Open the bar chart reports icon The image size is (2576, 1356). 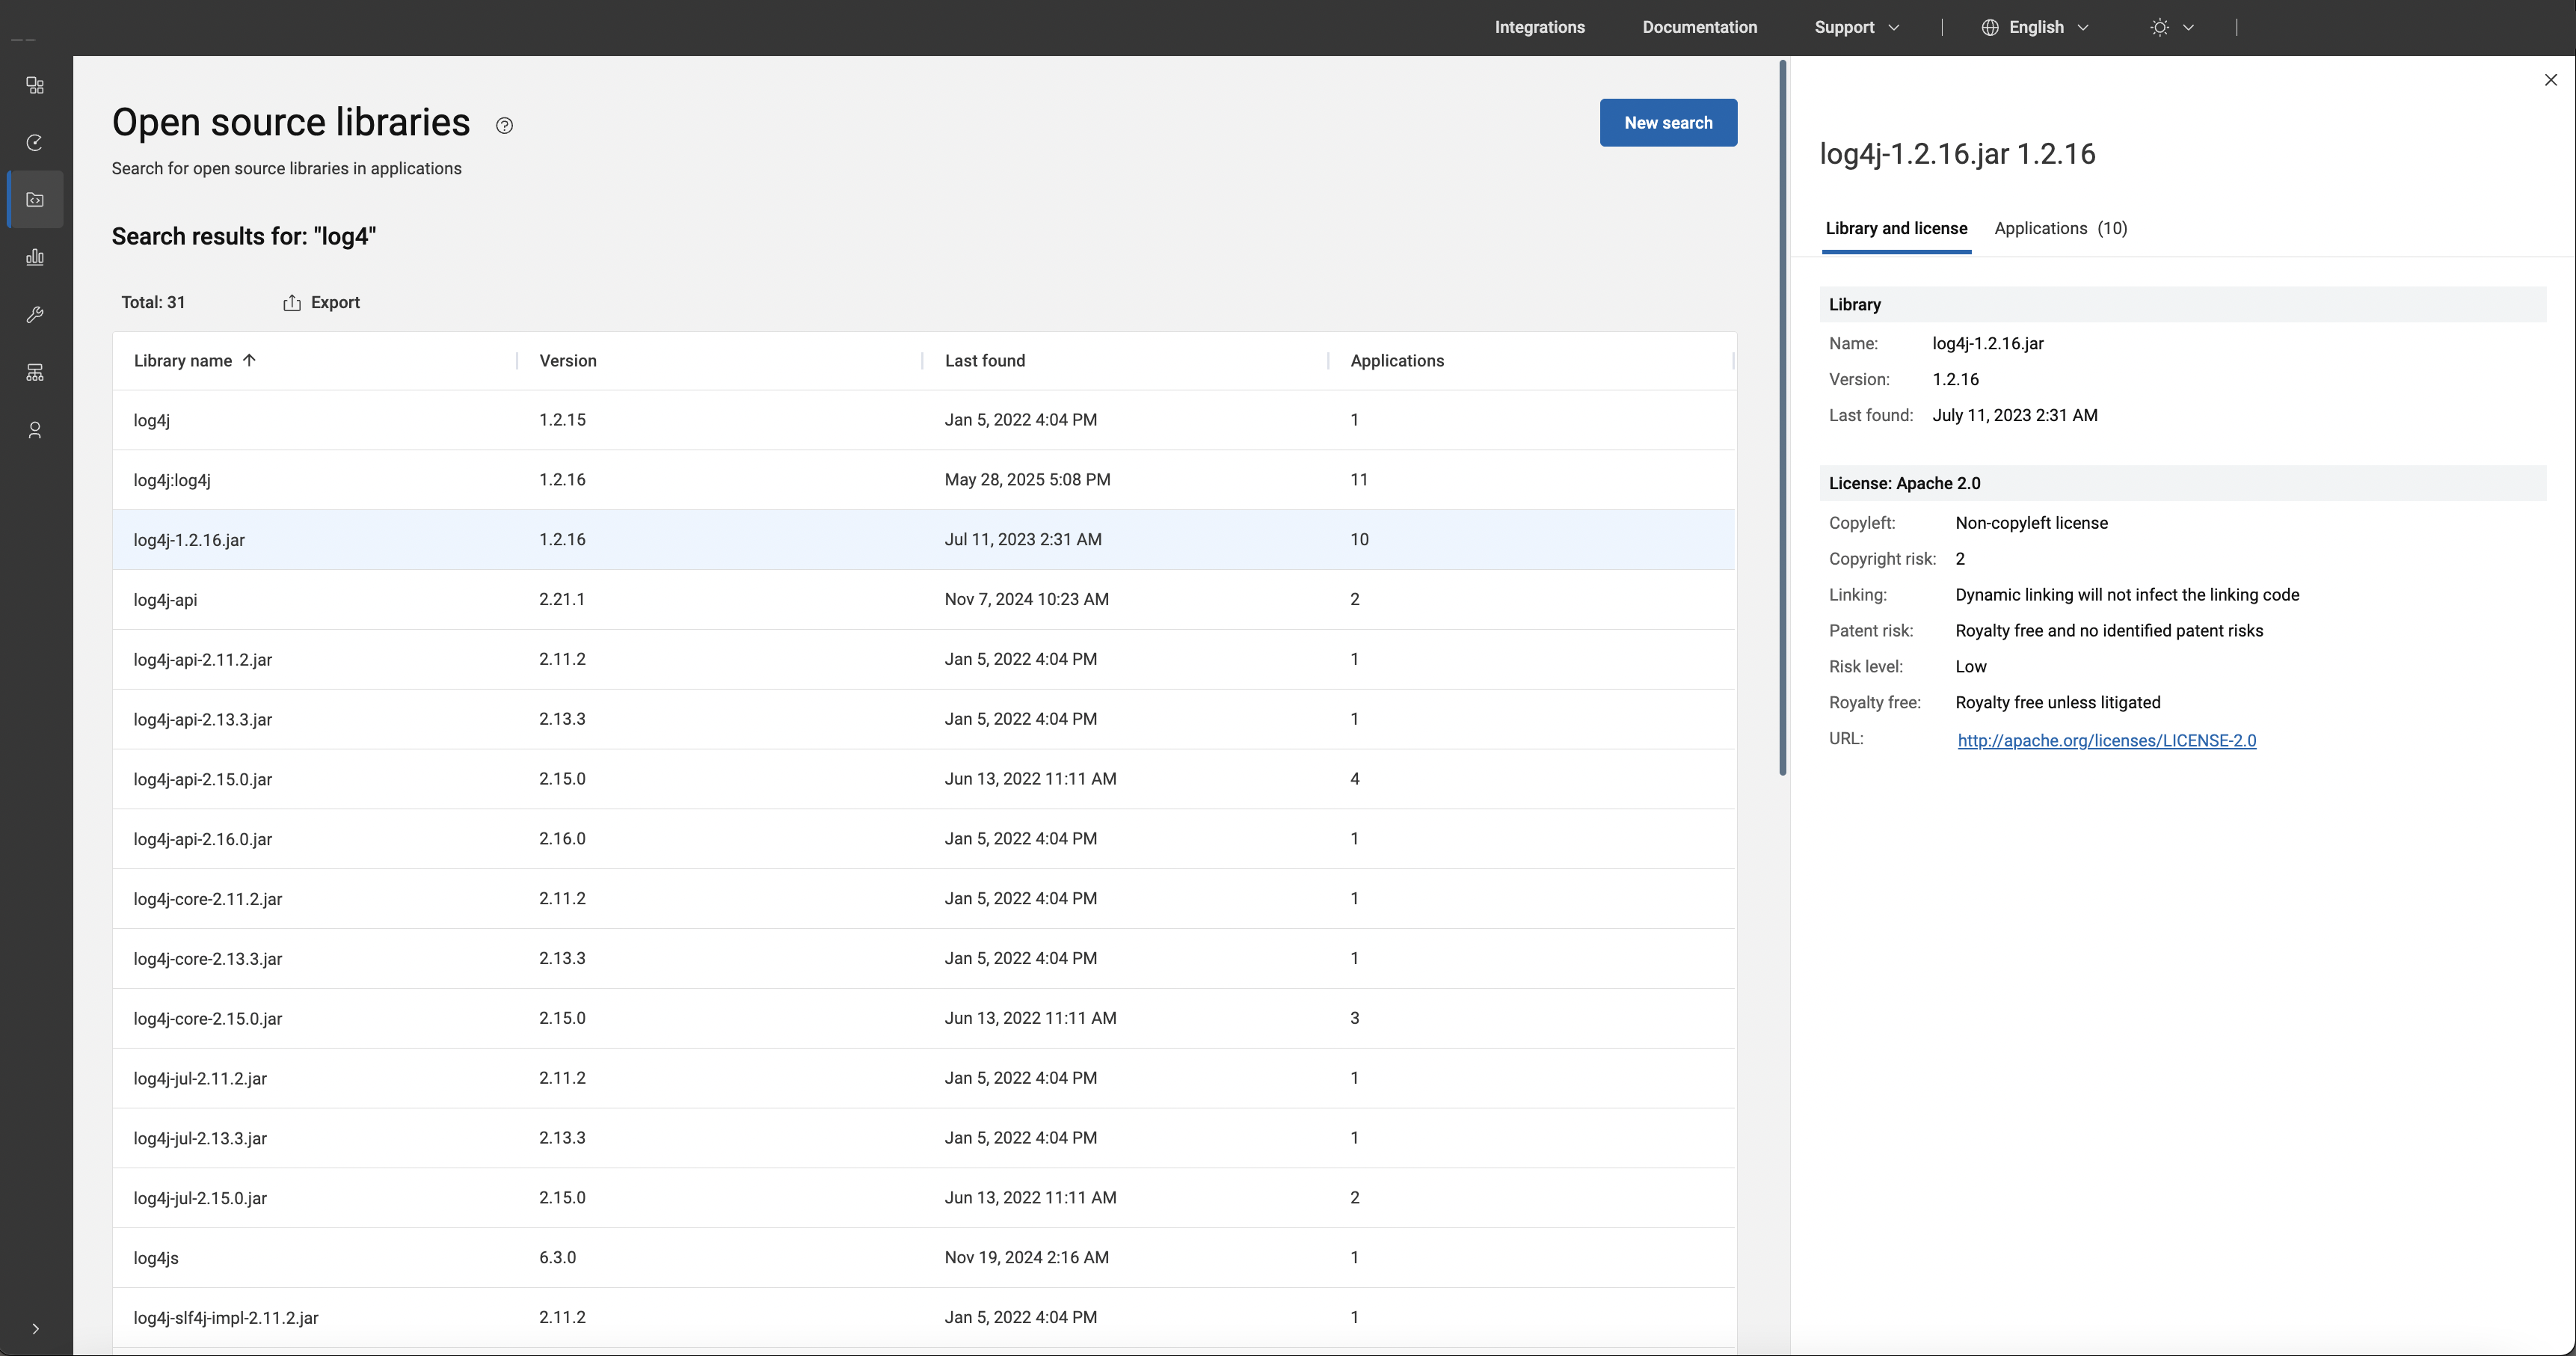coord(35,258)
